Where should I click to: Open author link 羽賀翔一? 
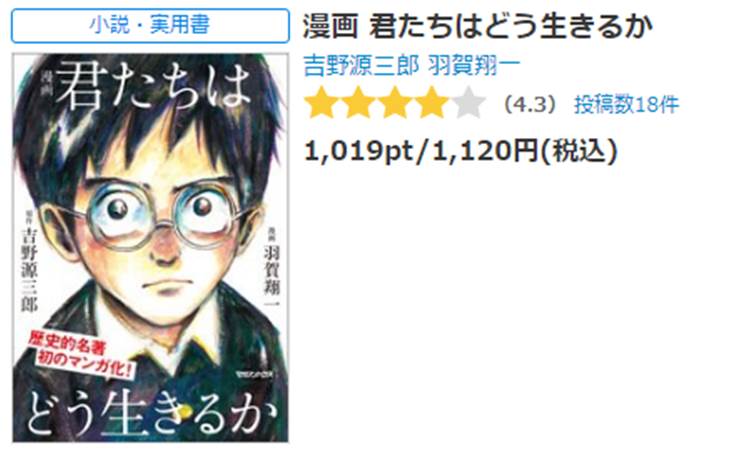[473, 66]
